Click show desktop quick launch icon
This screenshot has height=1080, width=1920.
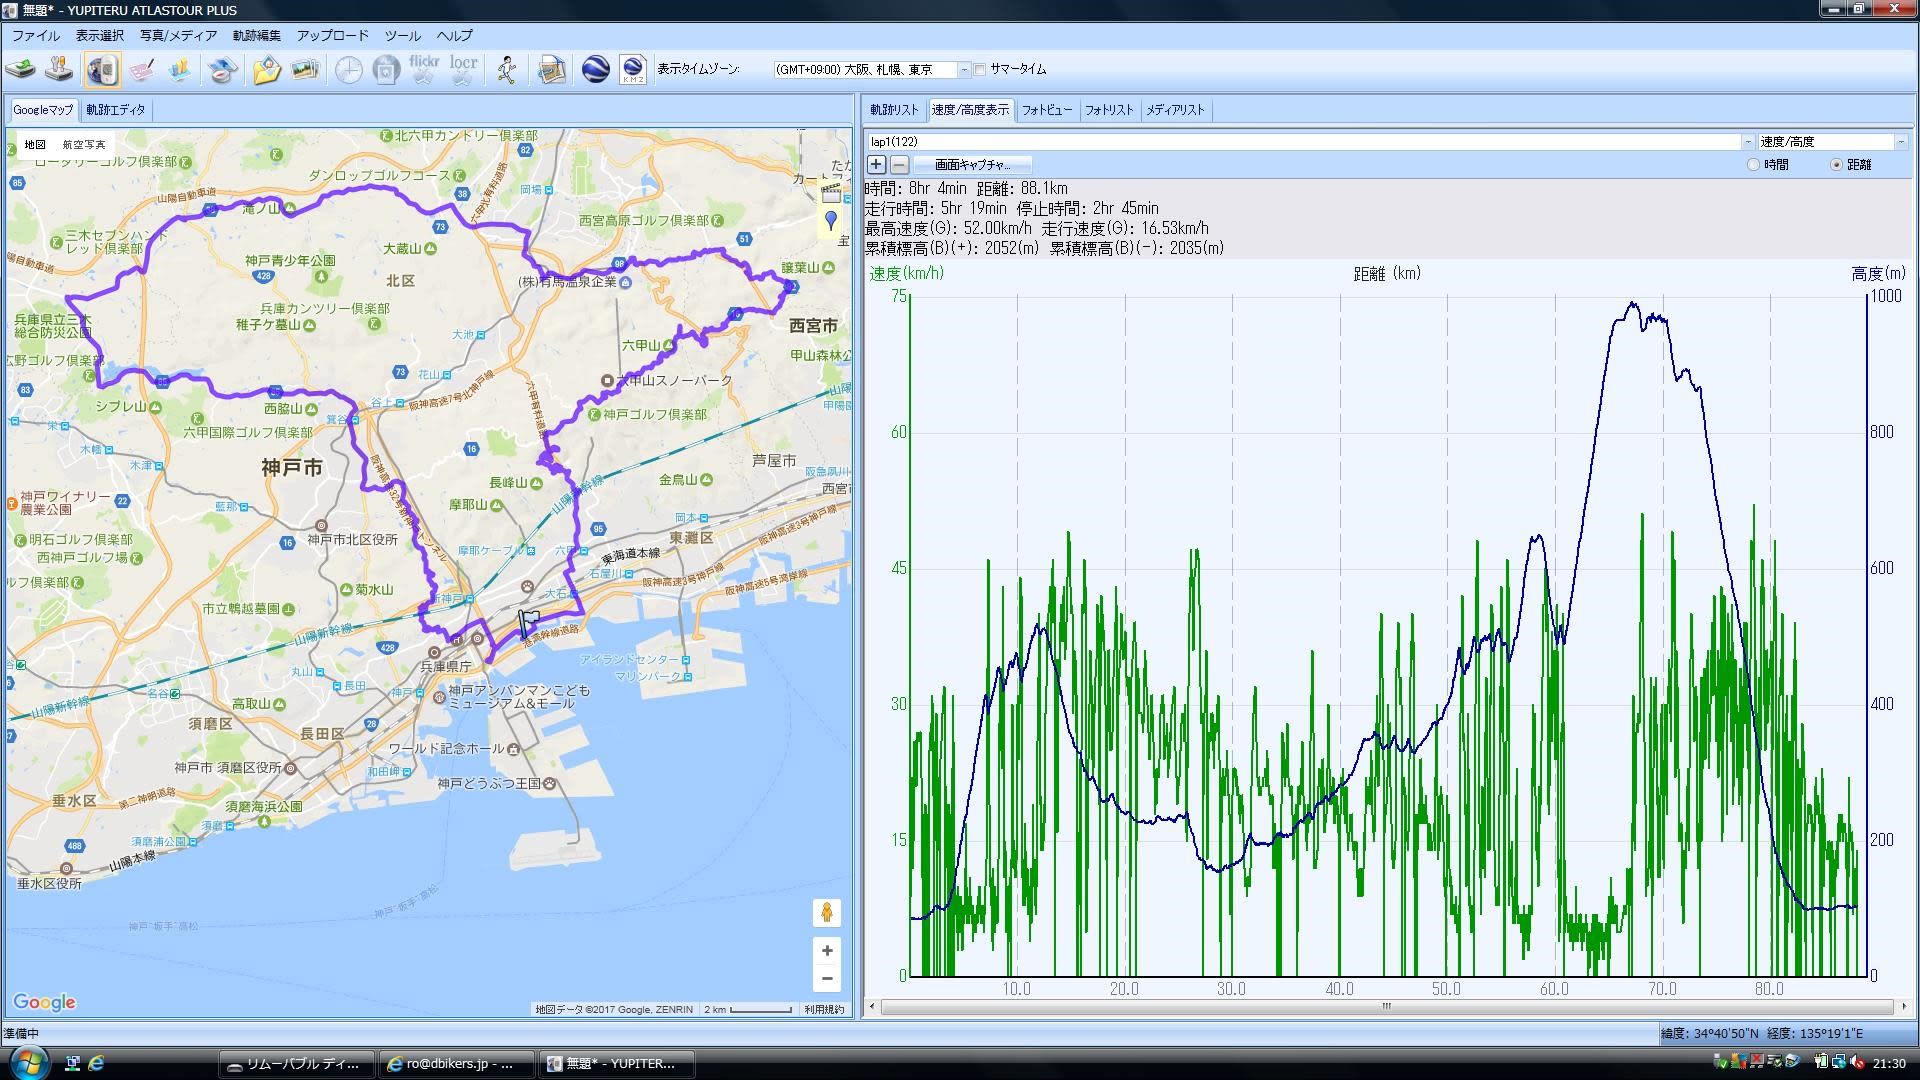pyautogui.click(x=72, y=1063)
